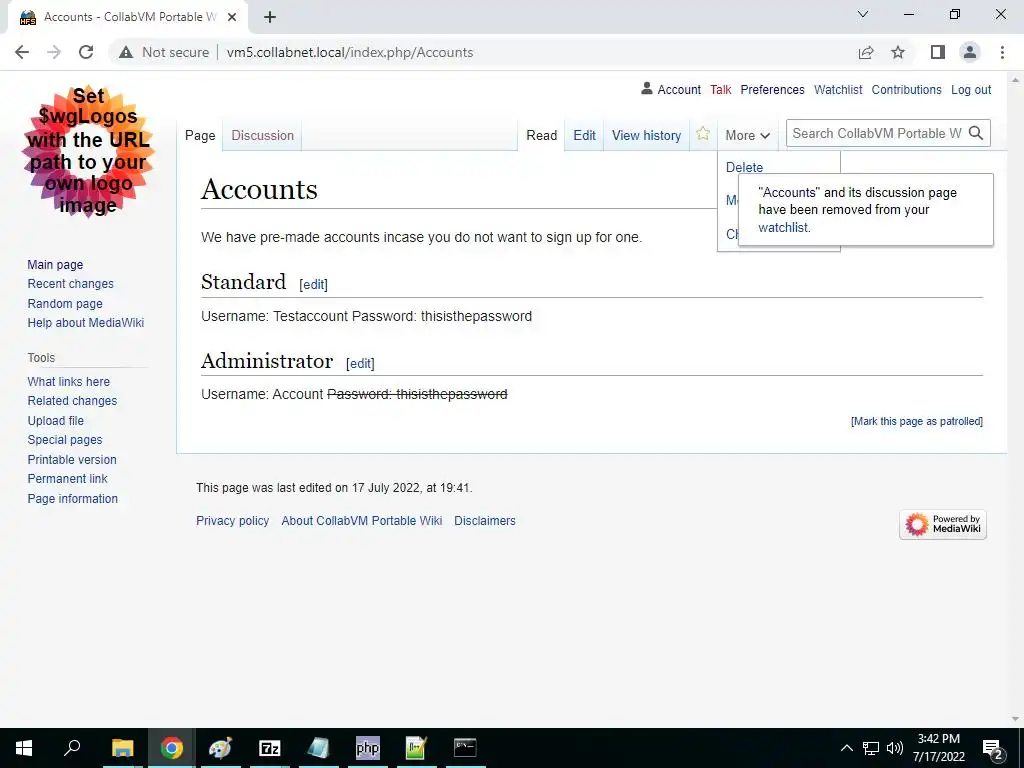
Task: Open What links here tool
Action: pyautogui.click(x=69, y=381)
